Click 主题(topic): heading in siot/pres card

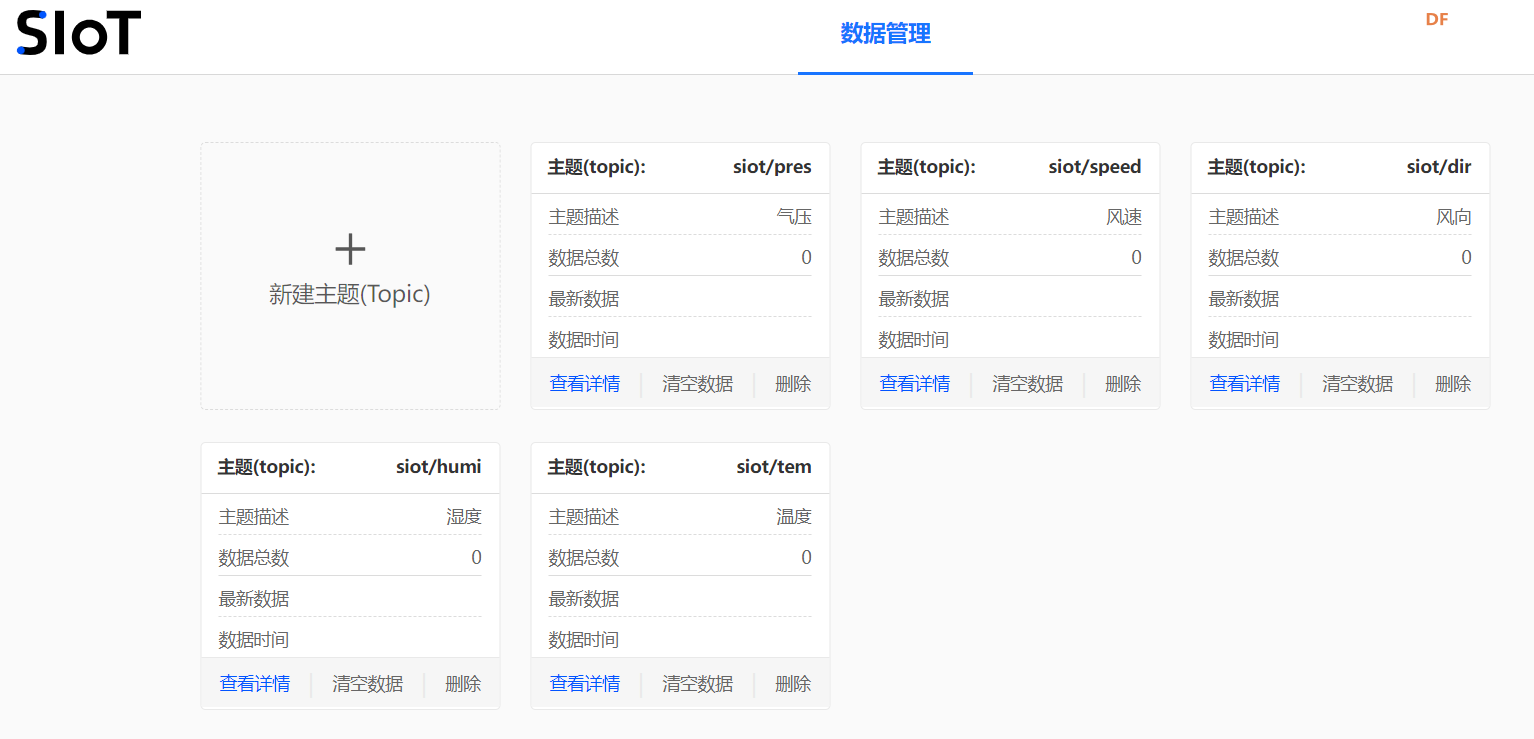click(597, 167)
